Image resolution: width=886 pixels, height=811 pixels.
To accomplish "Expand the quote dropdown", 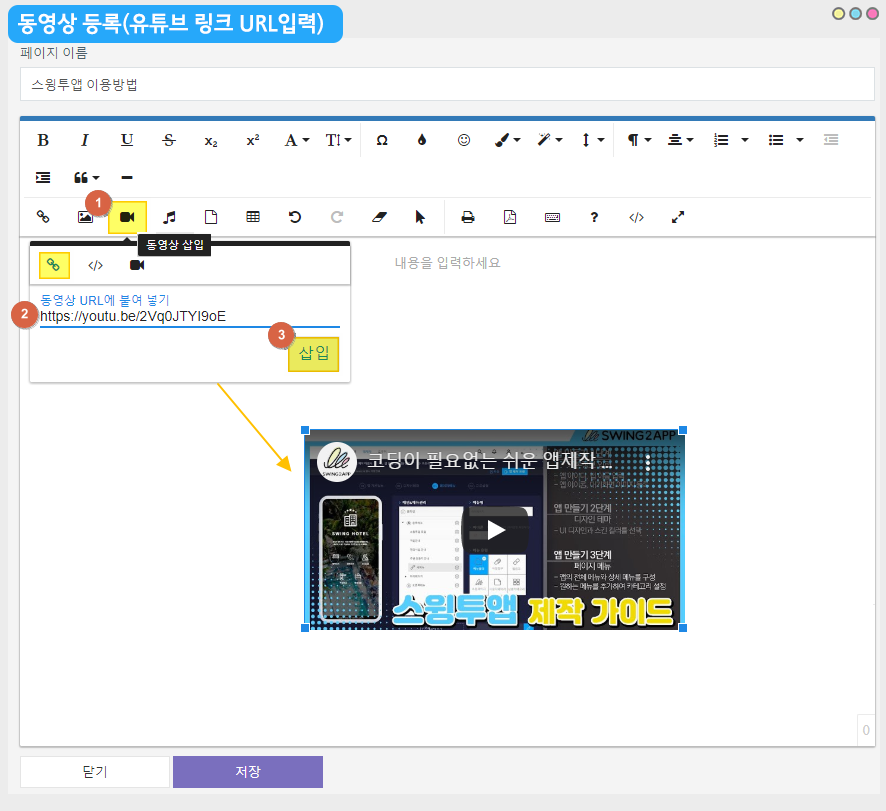I will (86, 178).
